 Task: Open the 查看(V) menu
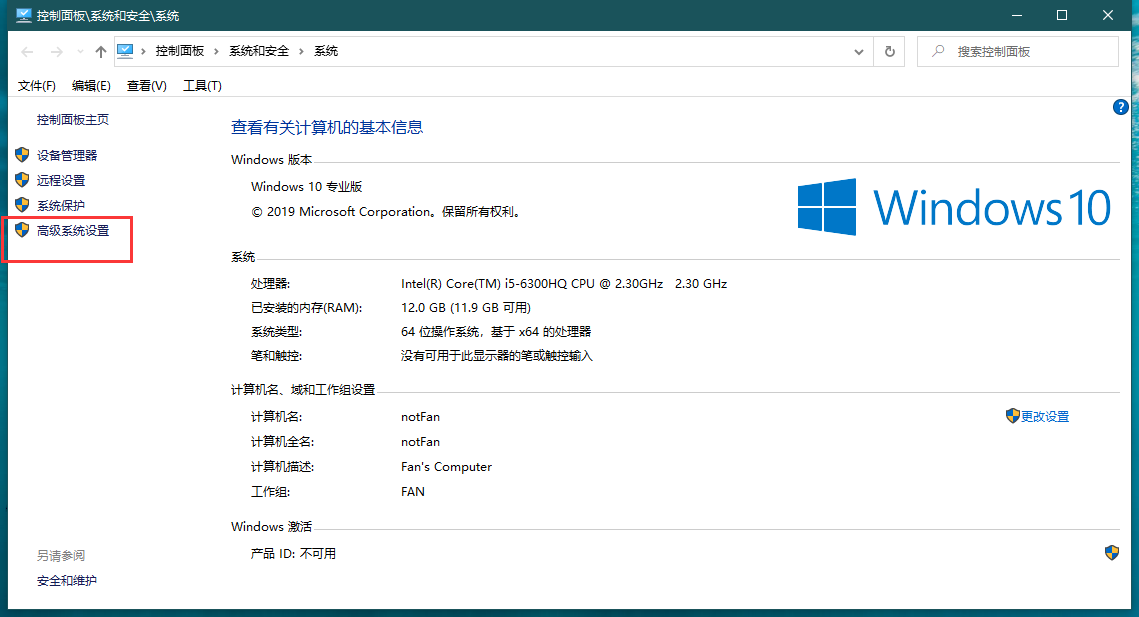click(x=146, y=86)
